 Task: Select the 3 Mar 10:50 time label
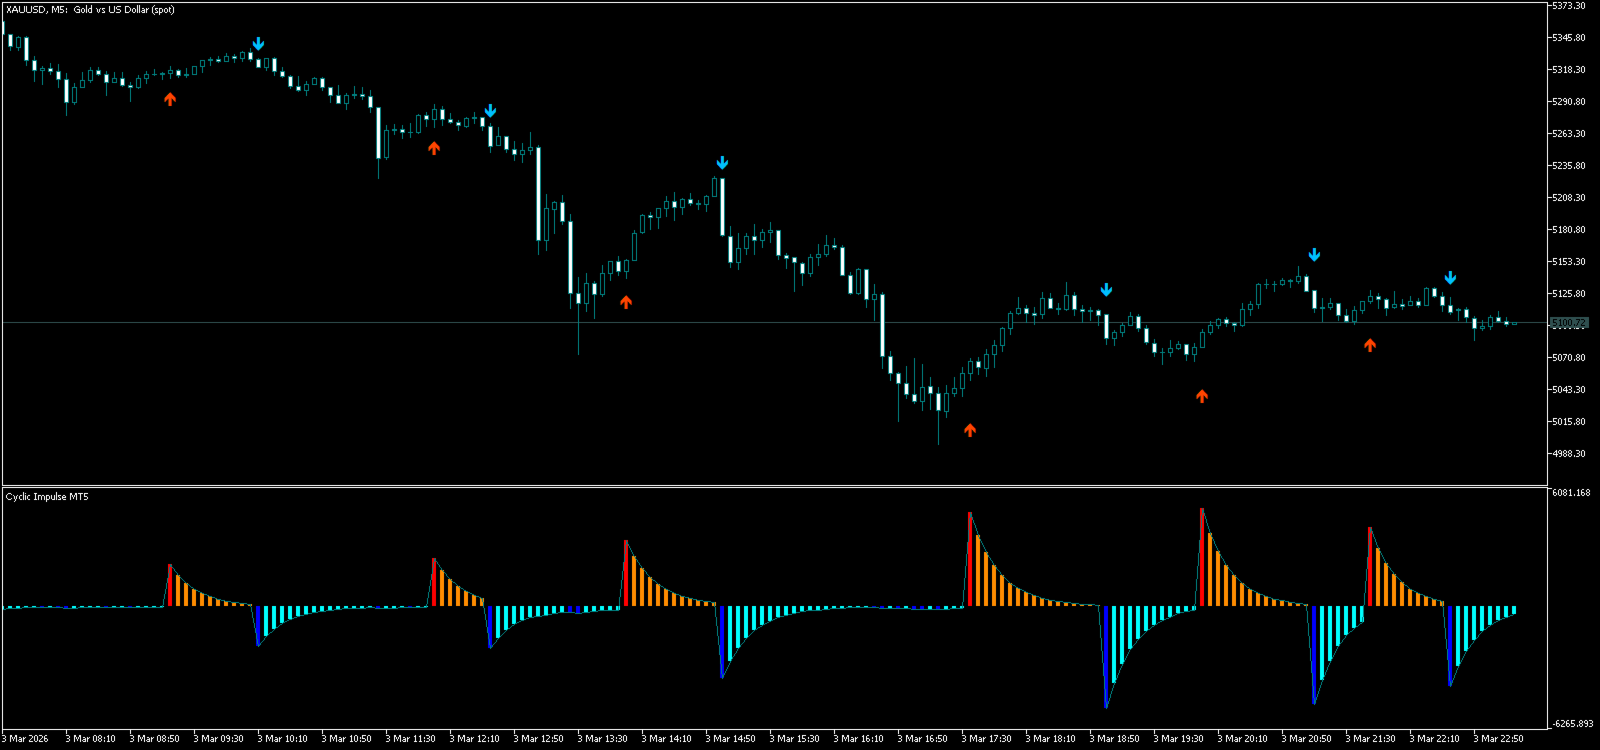coord(347,739)
